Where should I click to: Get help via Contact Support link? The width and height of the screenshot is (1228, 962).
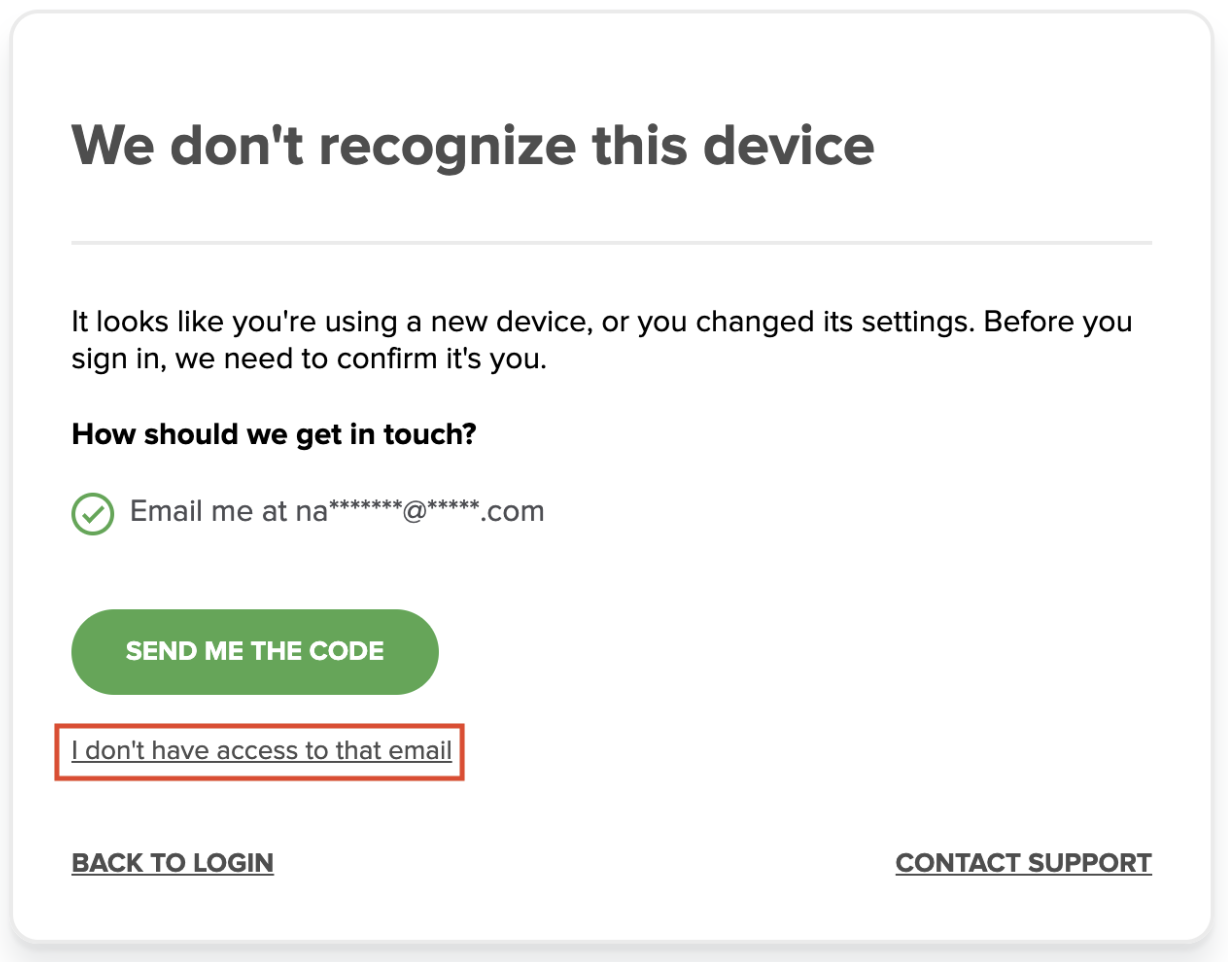pyautogui.click(x=1024, y=863)
